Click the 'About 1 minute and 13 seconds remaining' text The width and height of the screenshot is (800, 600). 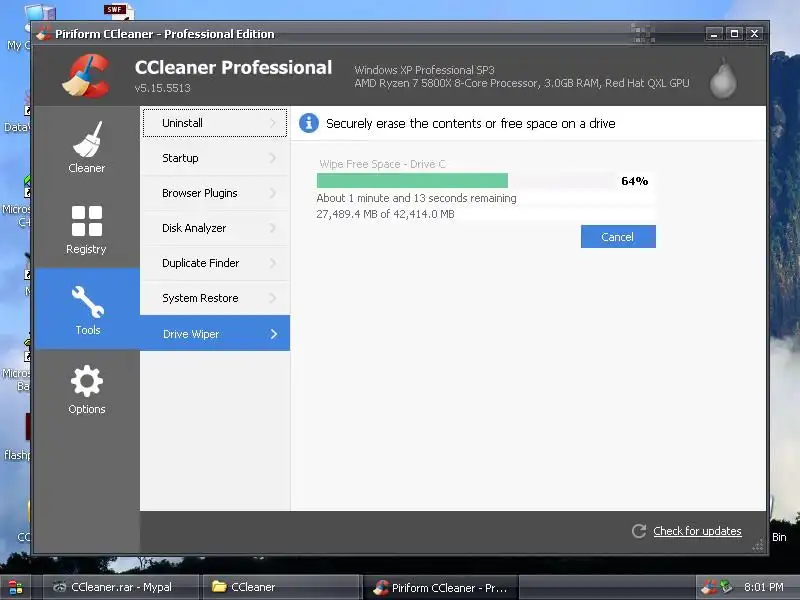[416, 198]
